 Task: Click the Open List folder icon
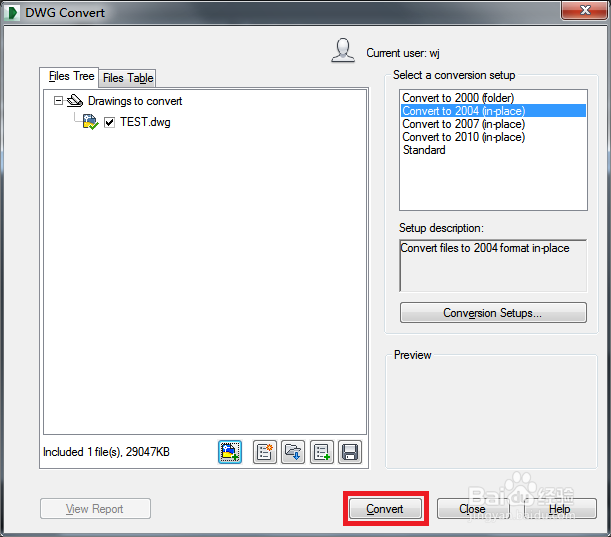[x=293, y=452]
